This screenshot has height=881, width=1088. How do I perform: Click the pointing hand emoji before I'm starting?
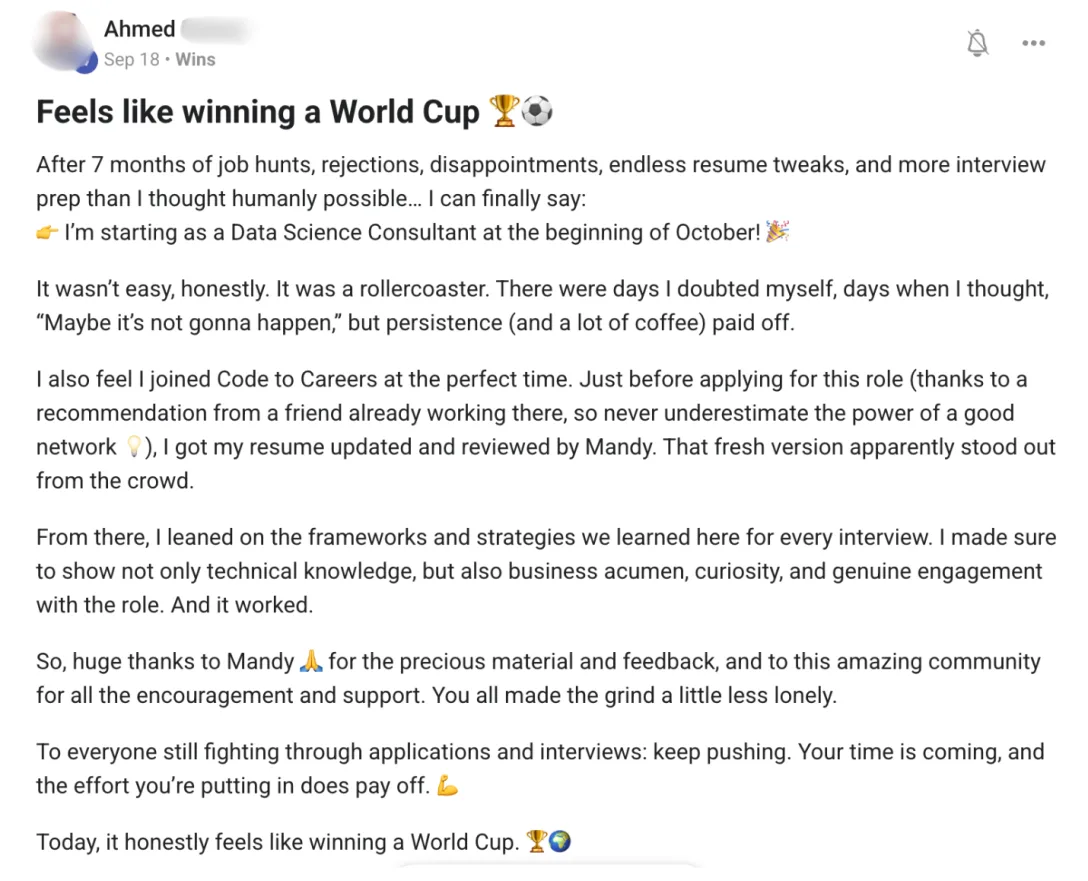(x=47, y=232)
